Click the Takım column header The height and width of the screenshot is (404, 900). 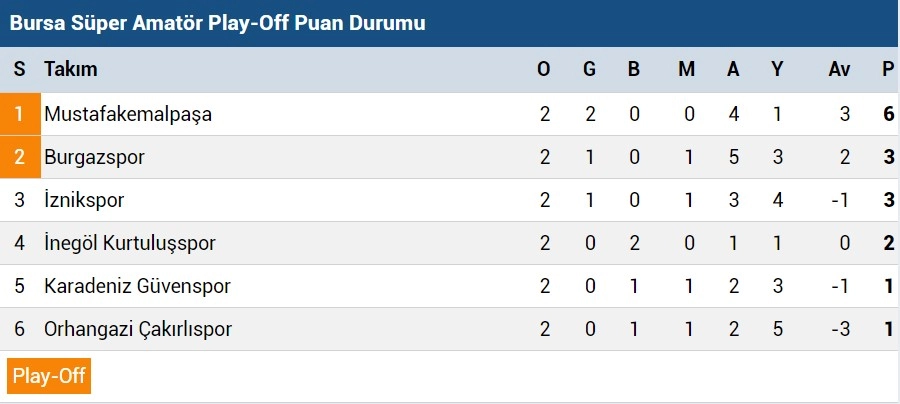click(x=71, y=69)
